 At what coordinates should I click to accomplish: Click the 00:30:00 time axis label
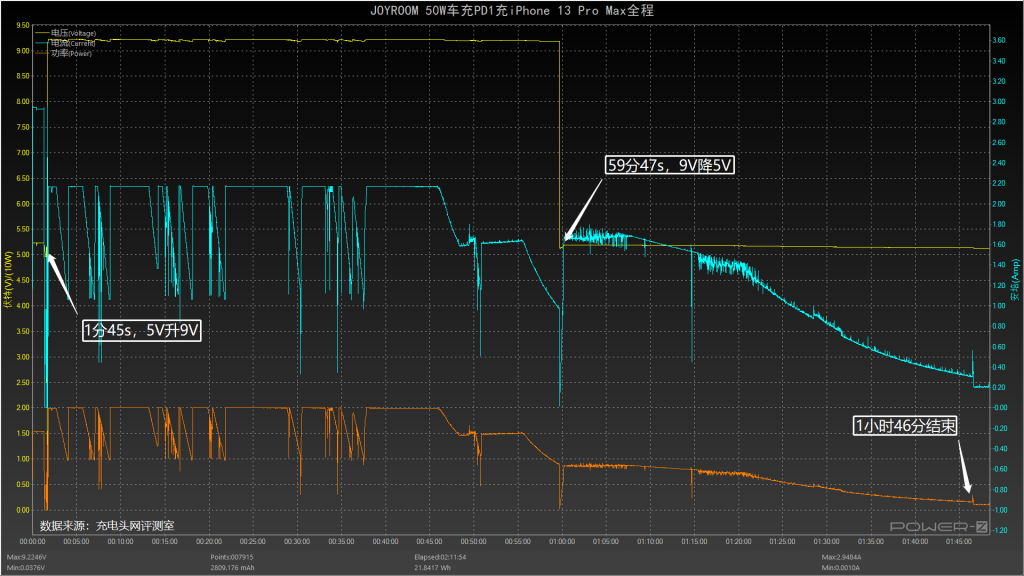tap(297, 541)
